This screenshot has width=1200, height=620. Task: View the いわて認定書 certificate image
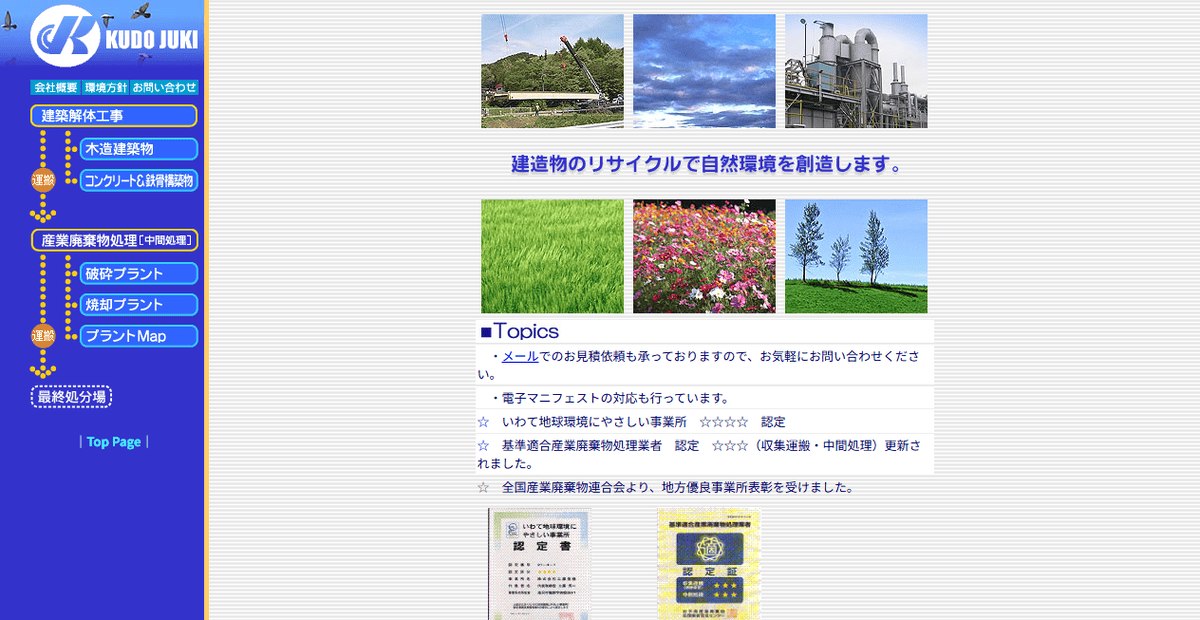[x=541, y=565]
